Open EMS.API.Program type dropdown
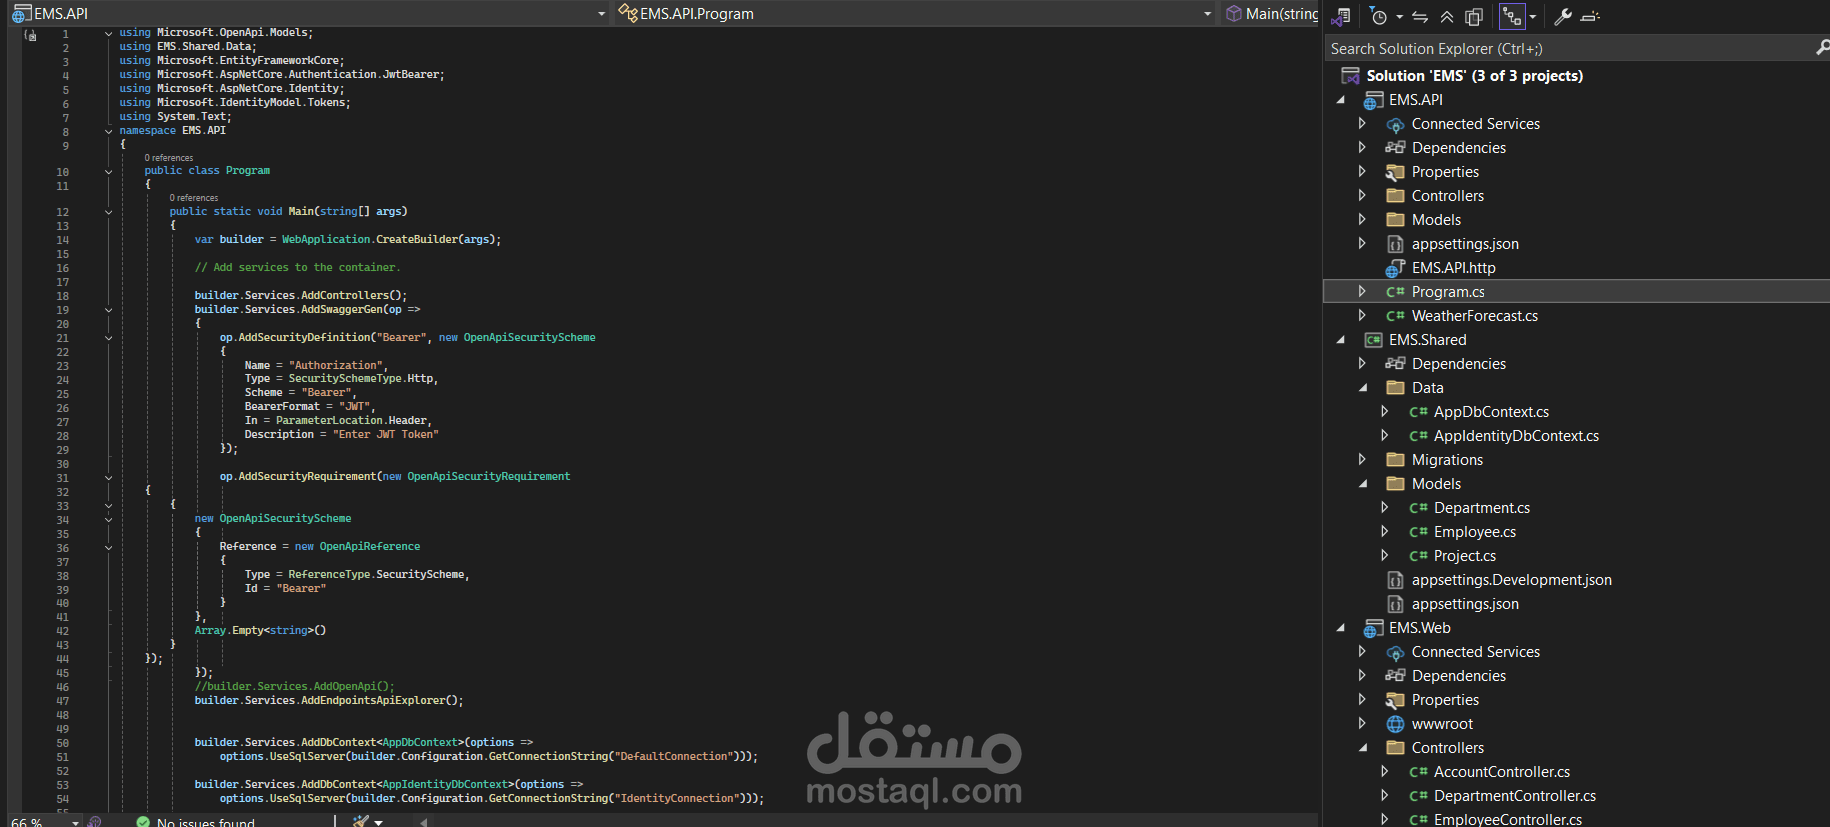 click(x=1207, y=14)
